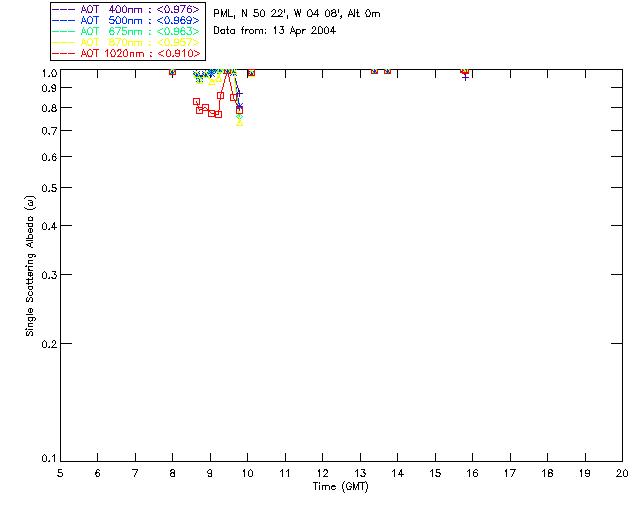Click y-axis tick label 0.5
Image resolution: width=640 pixels, height=512 pixels.
click(x=49, y=188)
